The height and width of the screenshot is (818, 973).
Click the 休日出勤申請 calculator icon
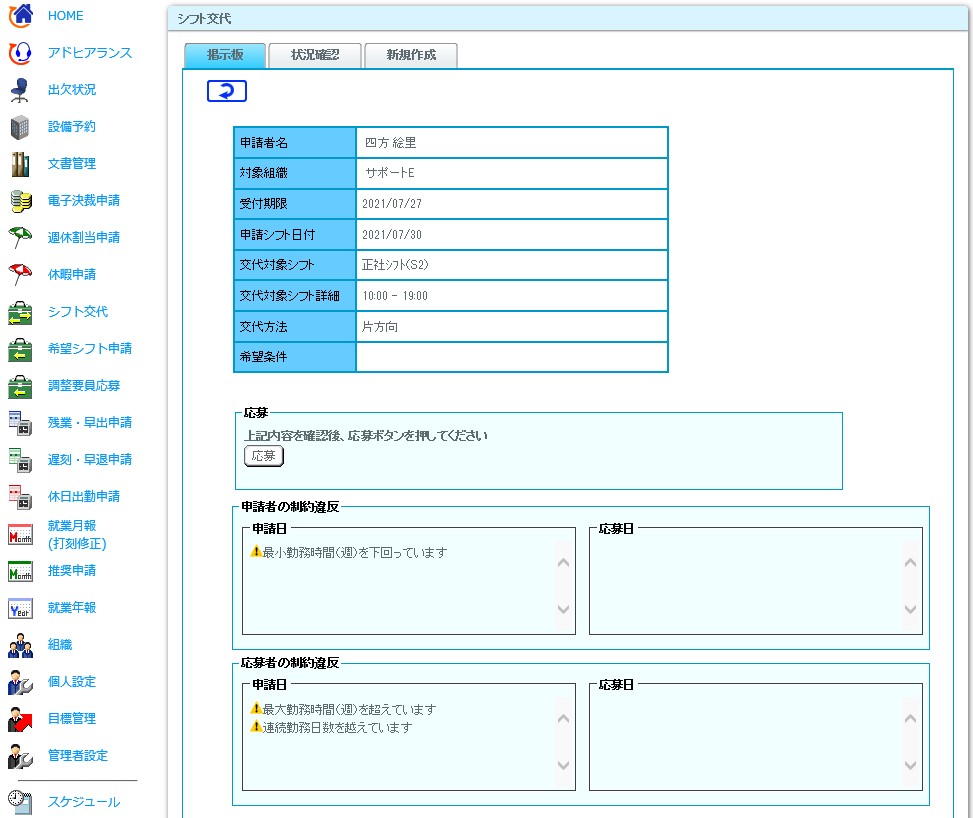coord(20,497)
